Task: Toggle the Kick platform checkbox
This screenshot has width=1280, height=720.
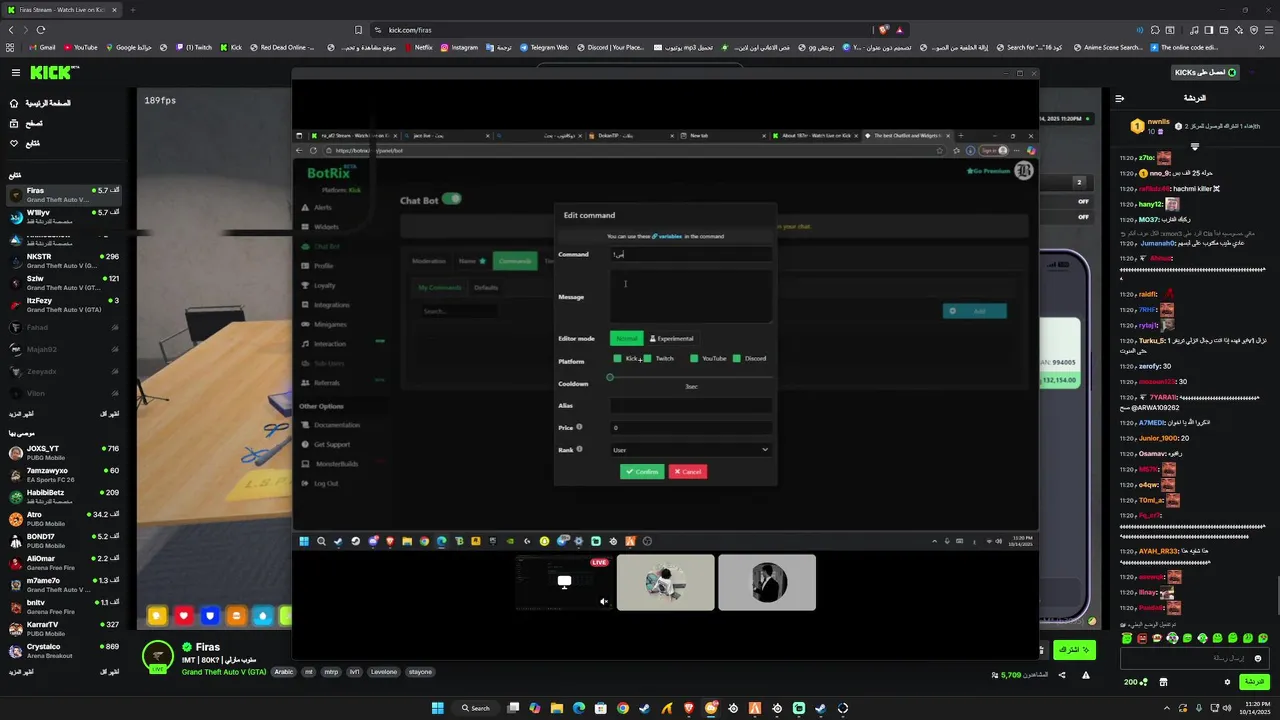Action: pyautogui.click(x=617, y=358)
